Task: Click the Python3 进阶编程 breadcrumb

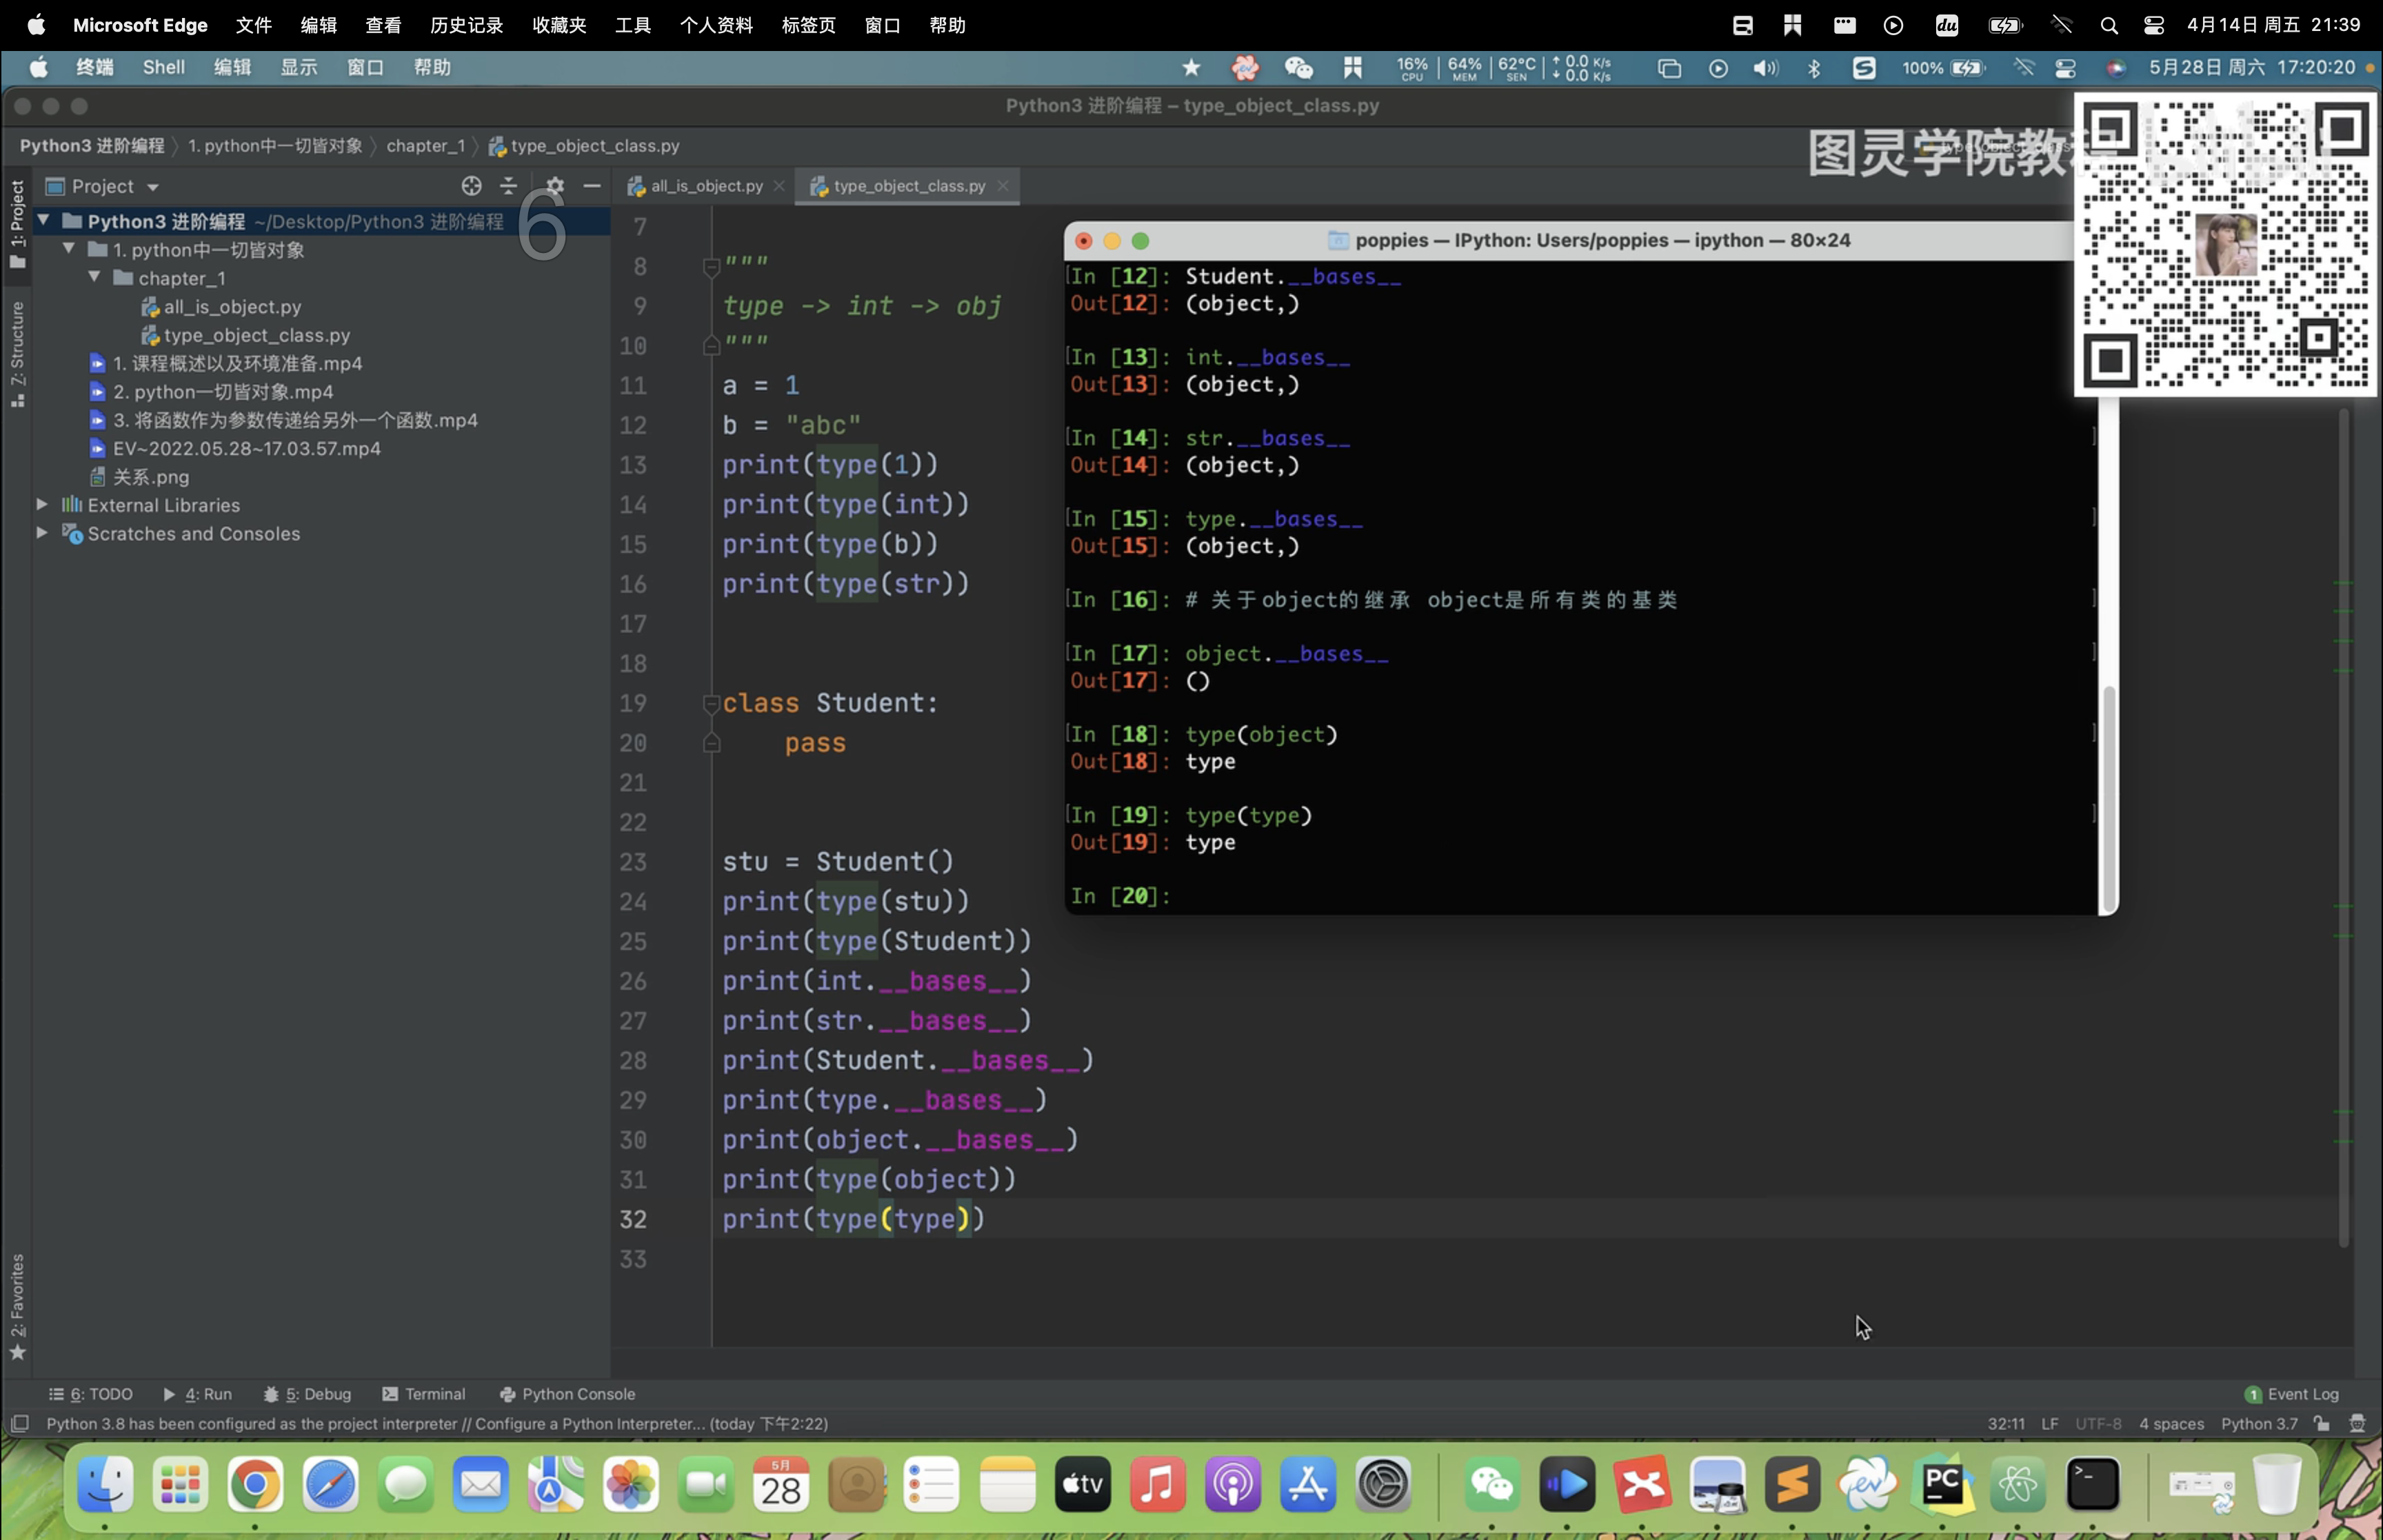Action: (92, 146)
